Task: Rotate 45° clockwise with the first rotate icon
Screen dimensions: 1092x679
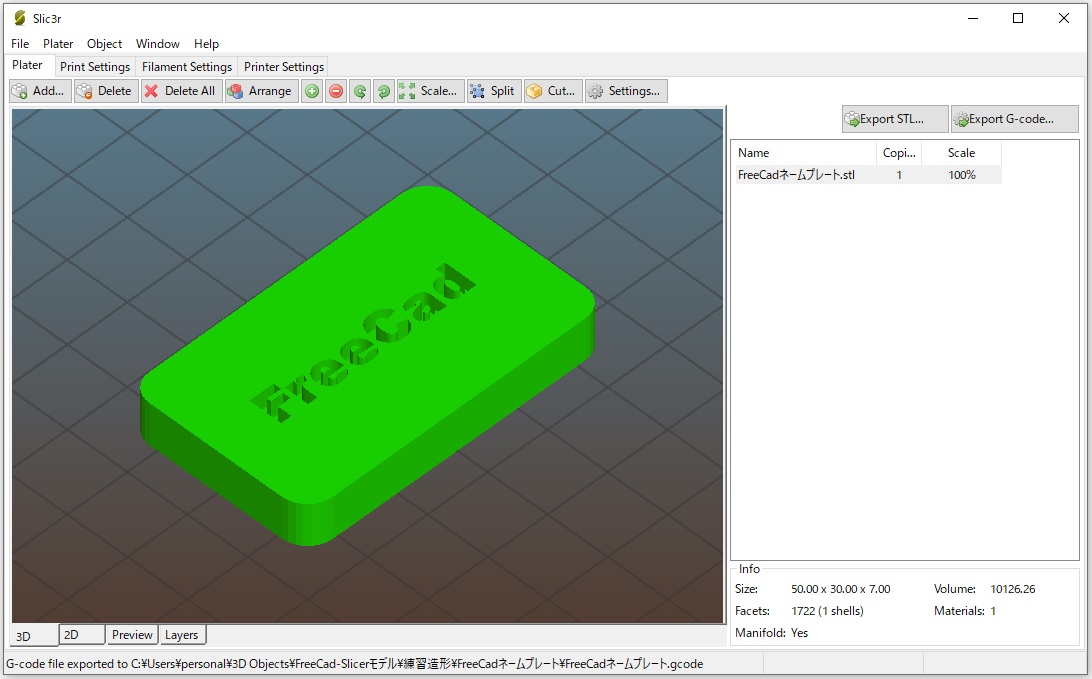Action: [x=360, y=91]
